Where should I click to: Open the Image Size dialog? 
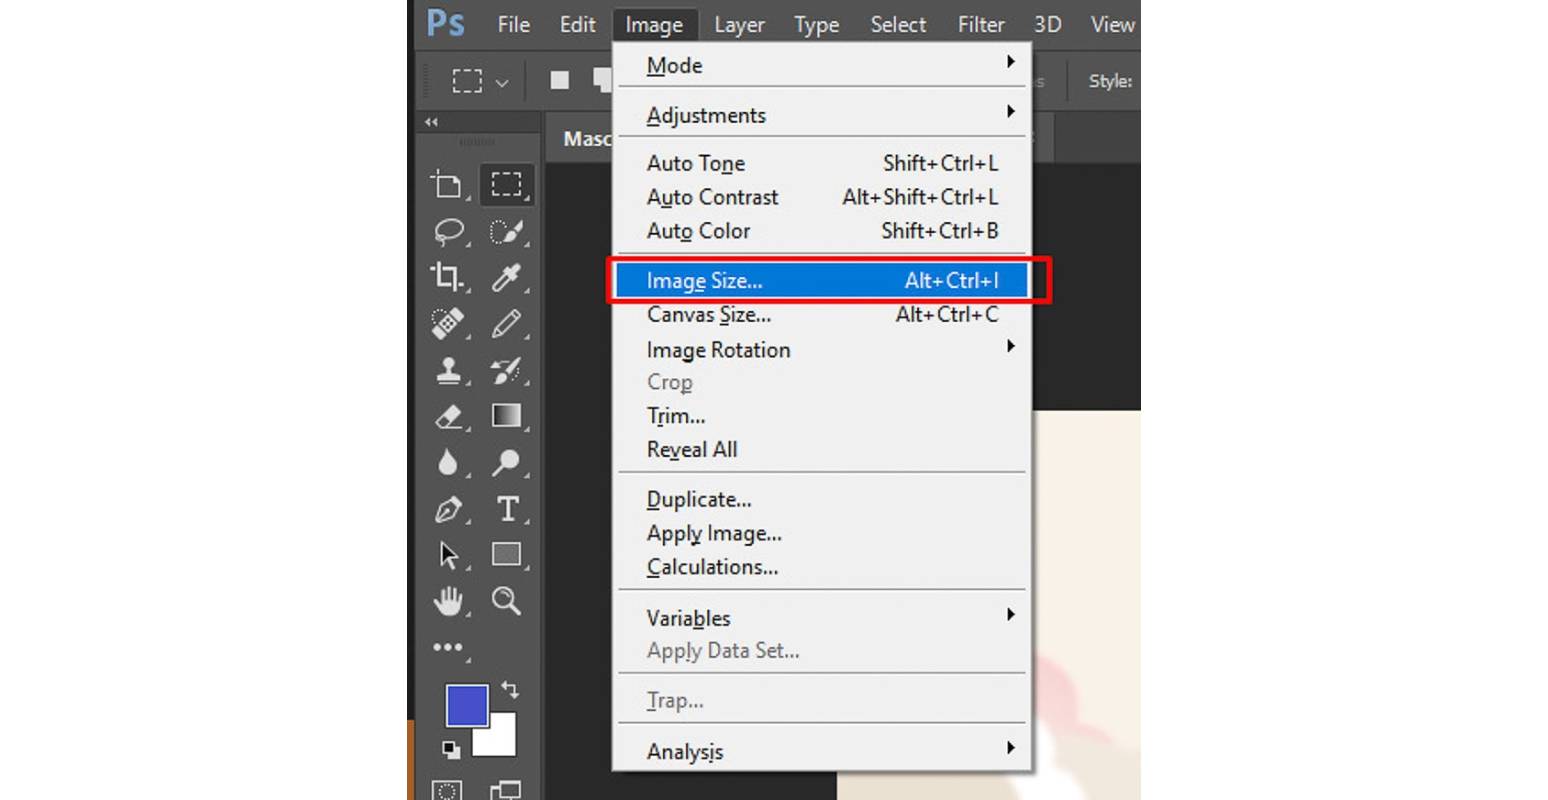point(705,281)
